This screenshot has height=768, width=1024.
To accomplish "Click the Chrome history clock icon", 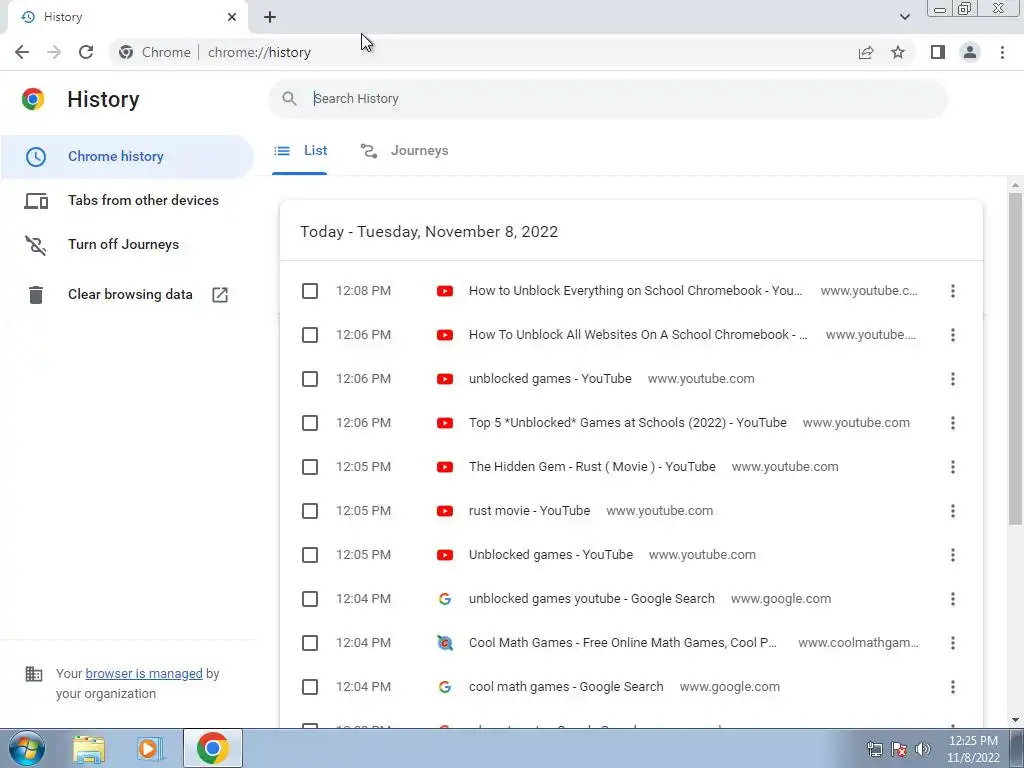I will point(36,157).
